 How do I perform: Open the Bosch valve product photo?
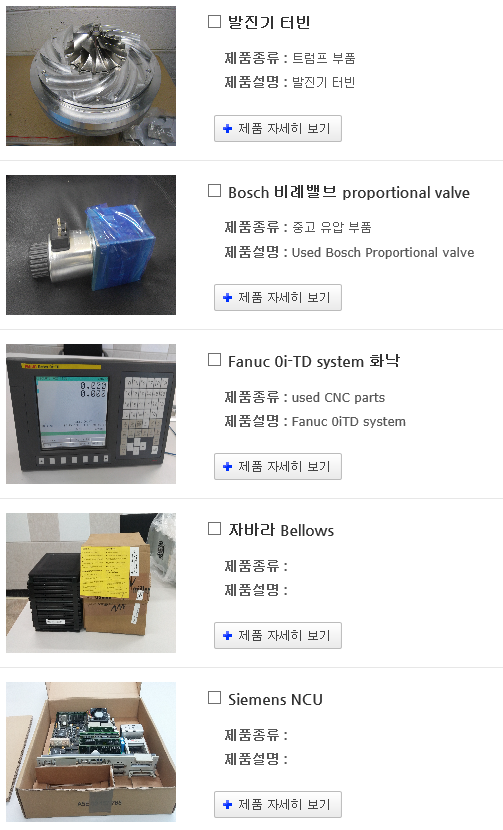[91, 245]
